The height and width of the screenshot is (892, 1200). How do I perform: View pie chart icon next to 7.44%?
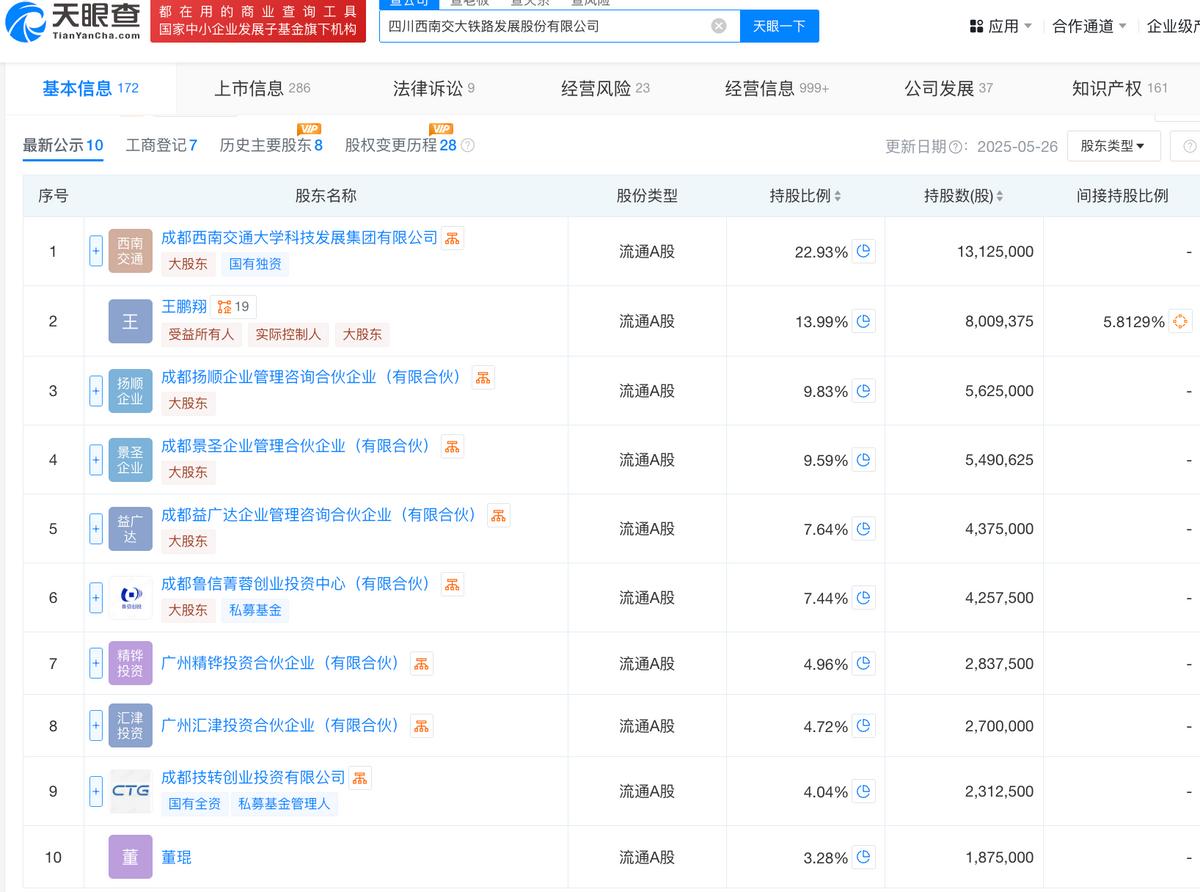pyautogui.click(x=864, y=598)
